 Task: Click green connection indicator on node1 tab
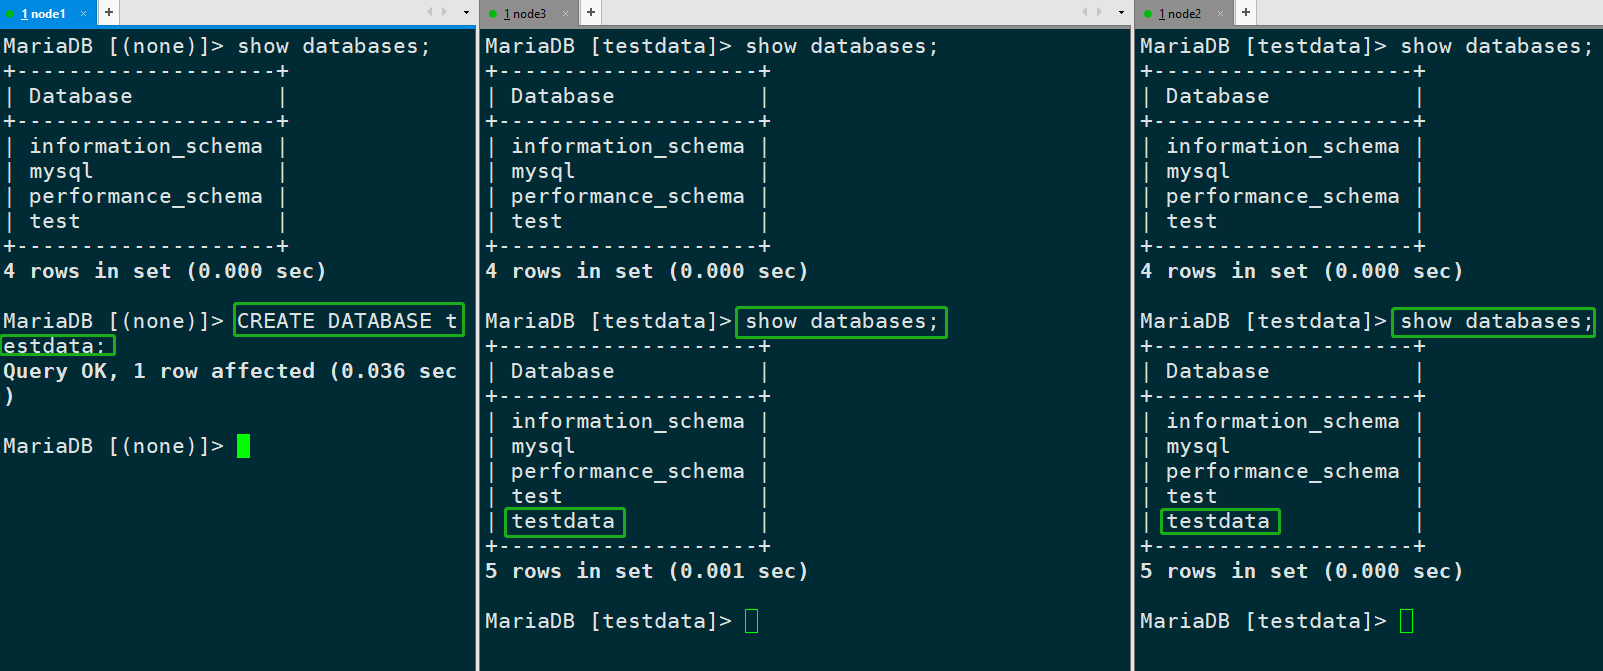(x=10, y=14)
